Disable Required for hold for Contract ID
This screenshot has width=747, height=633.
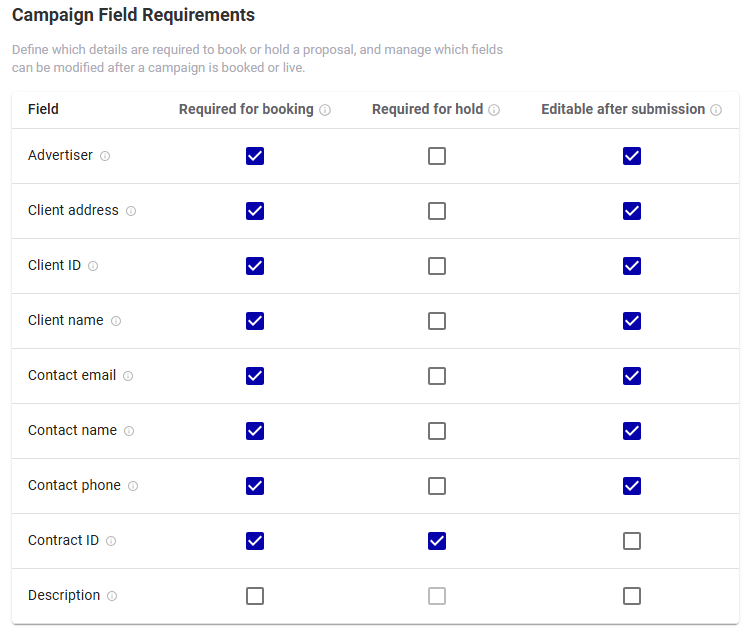tap(437, 541)
